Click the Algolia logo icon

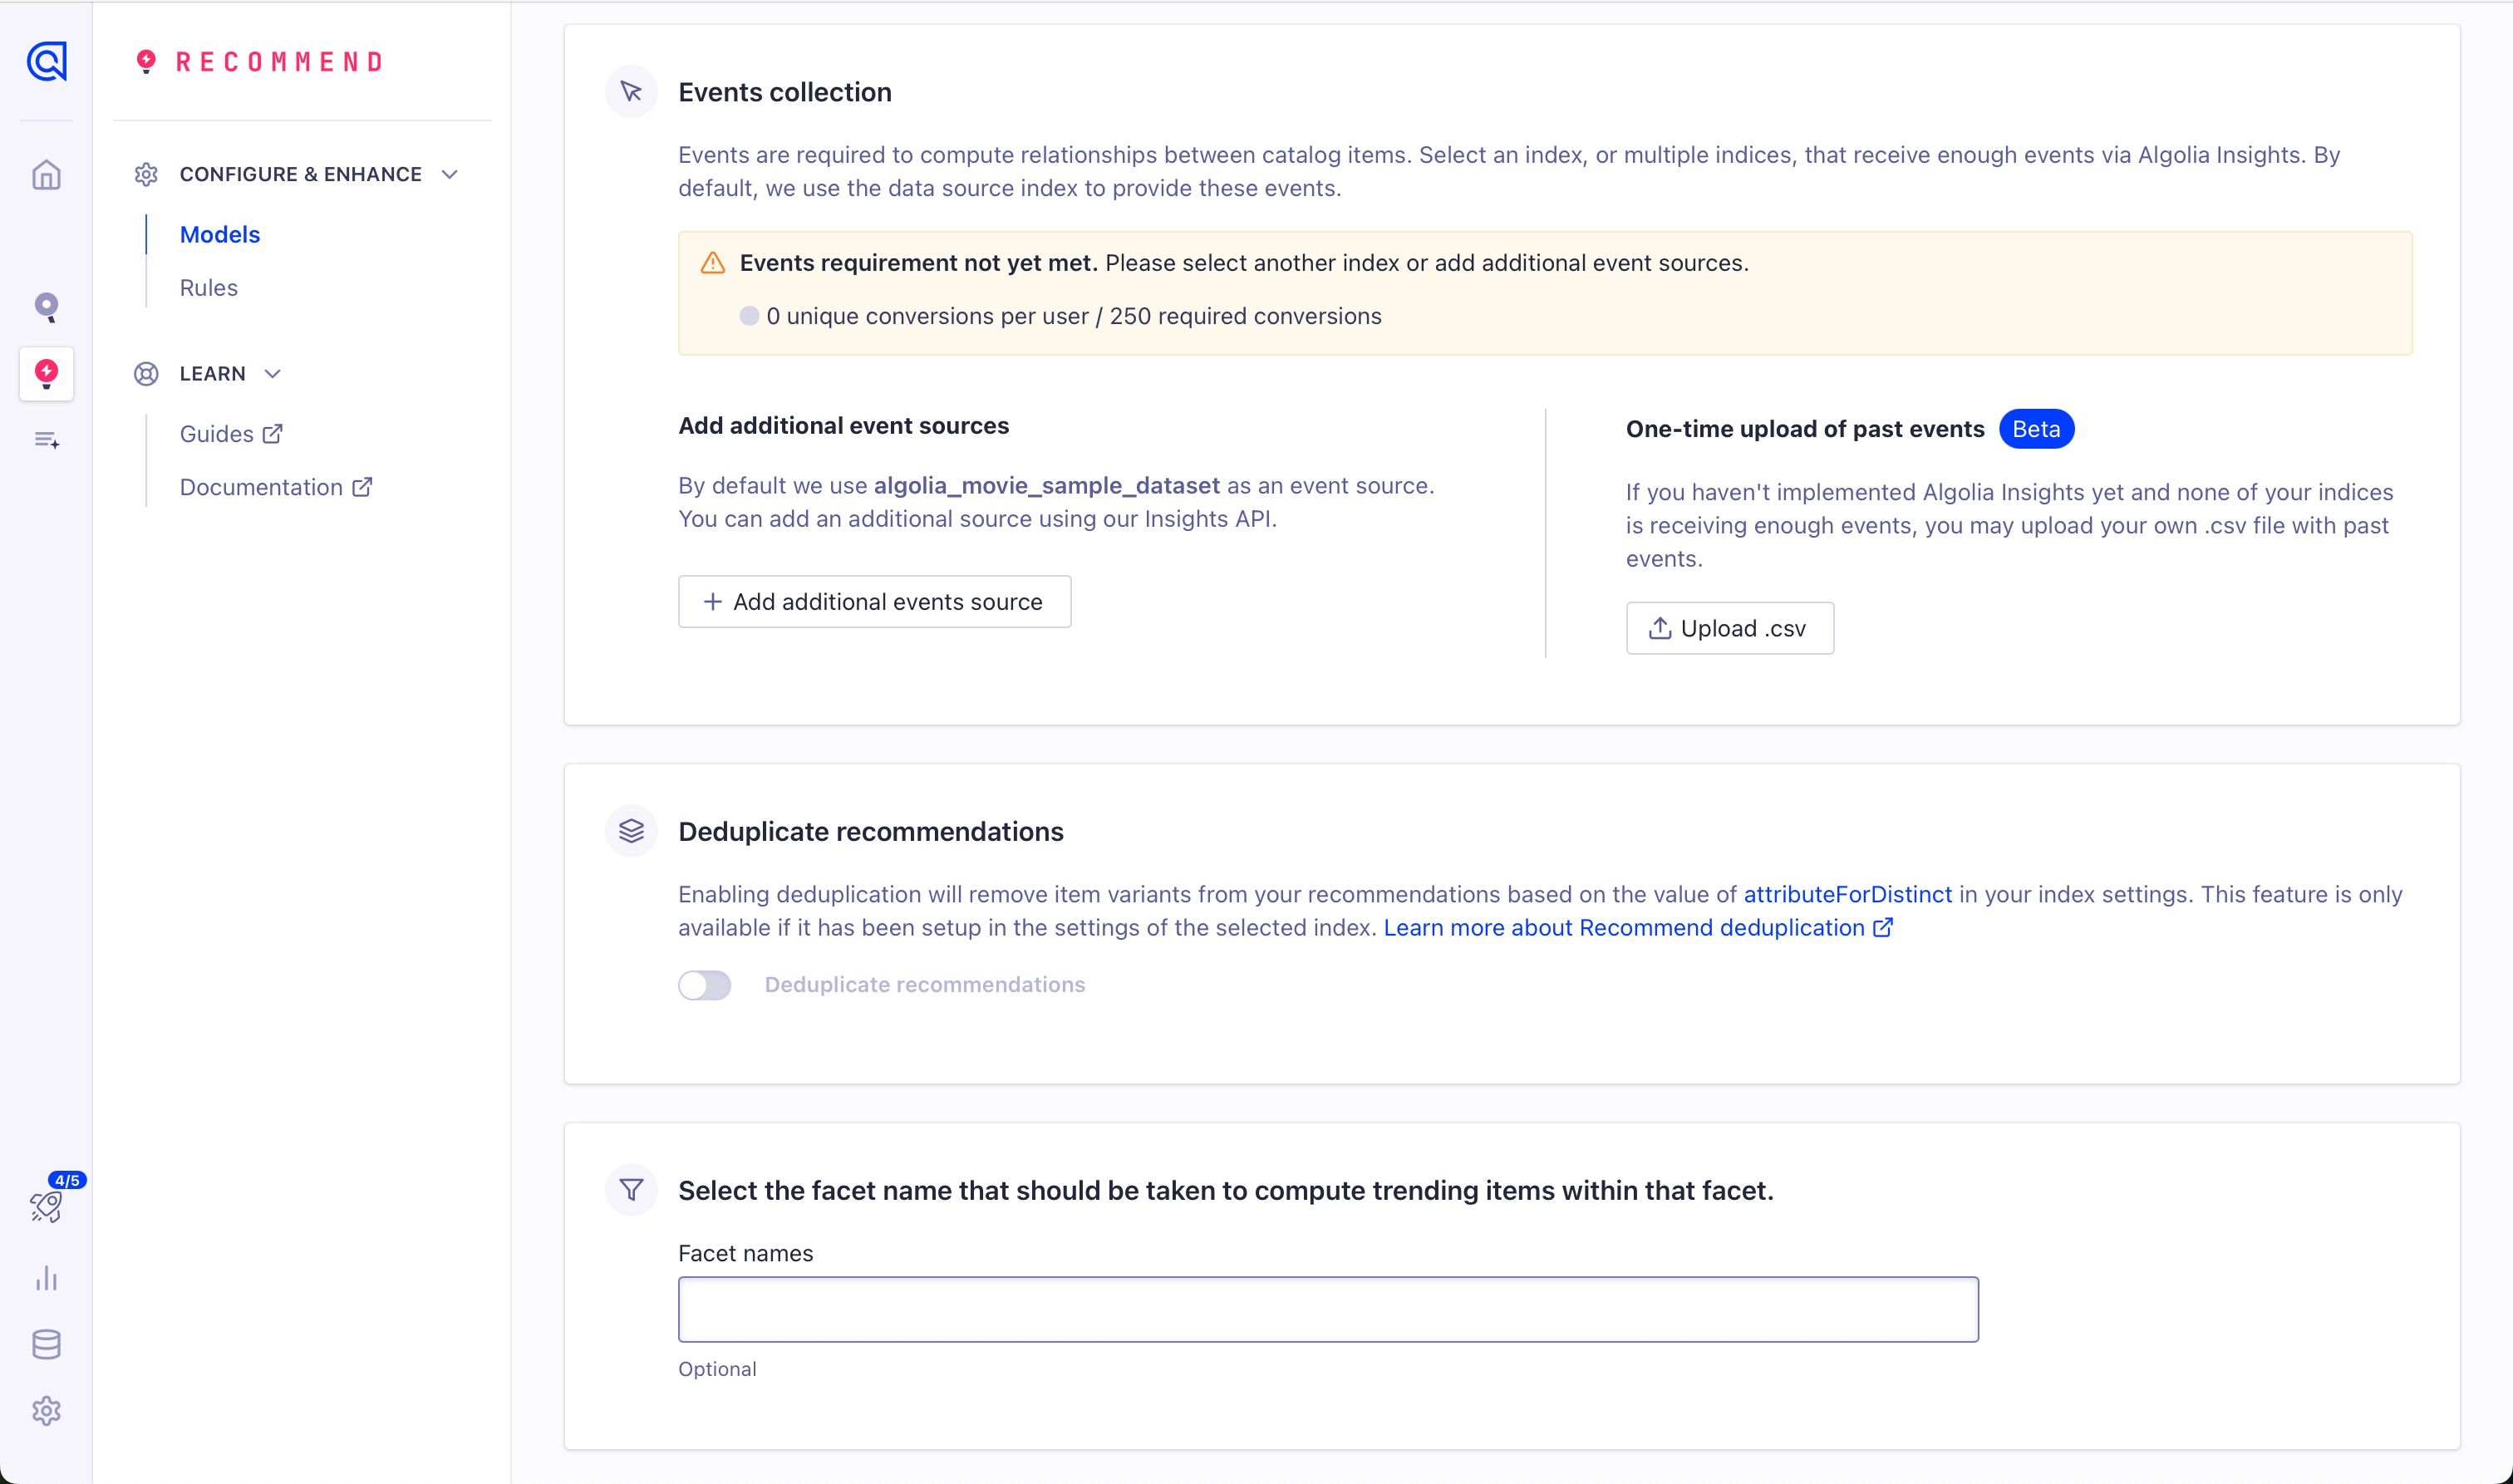[46, 62]
